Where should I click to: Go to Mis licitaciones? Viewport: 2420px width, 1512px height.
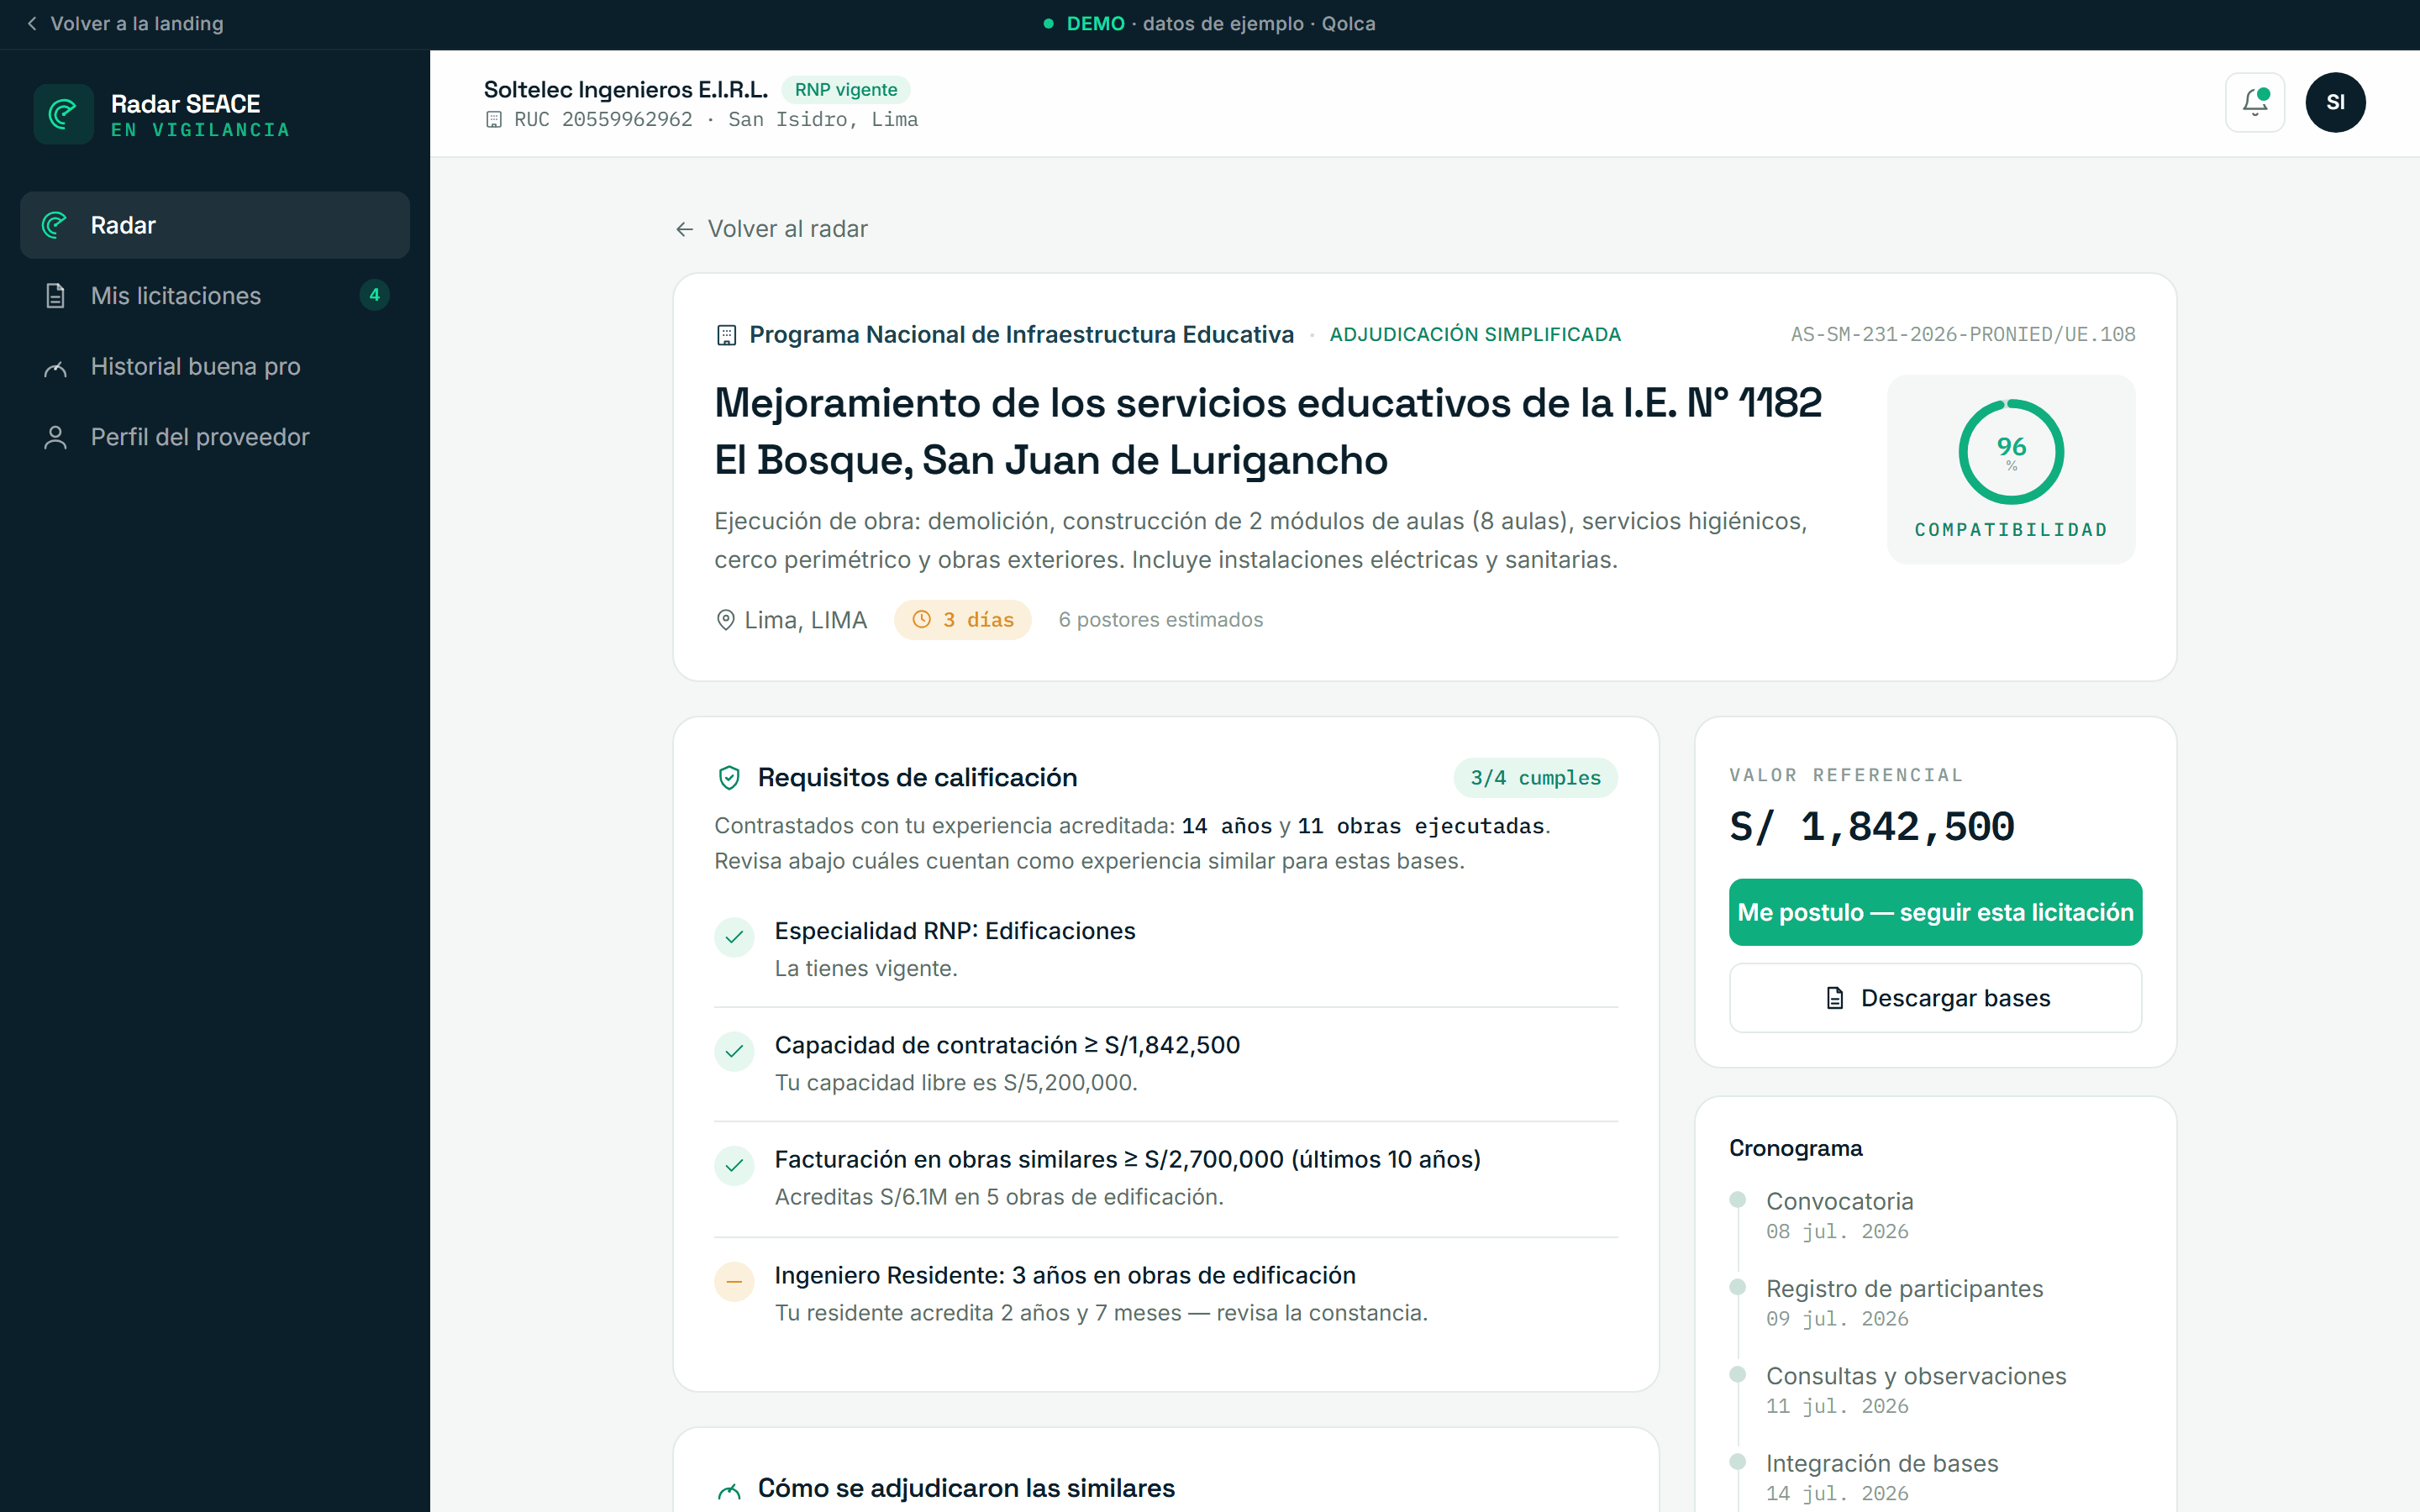pos(215,296)
